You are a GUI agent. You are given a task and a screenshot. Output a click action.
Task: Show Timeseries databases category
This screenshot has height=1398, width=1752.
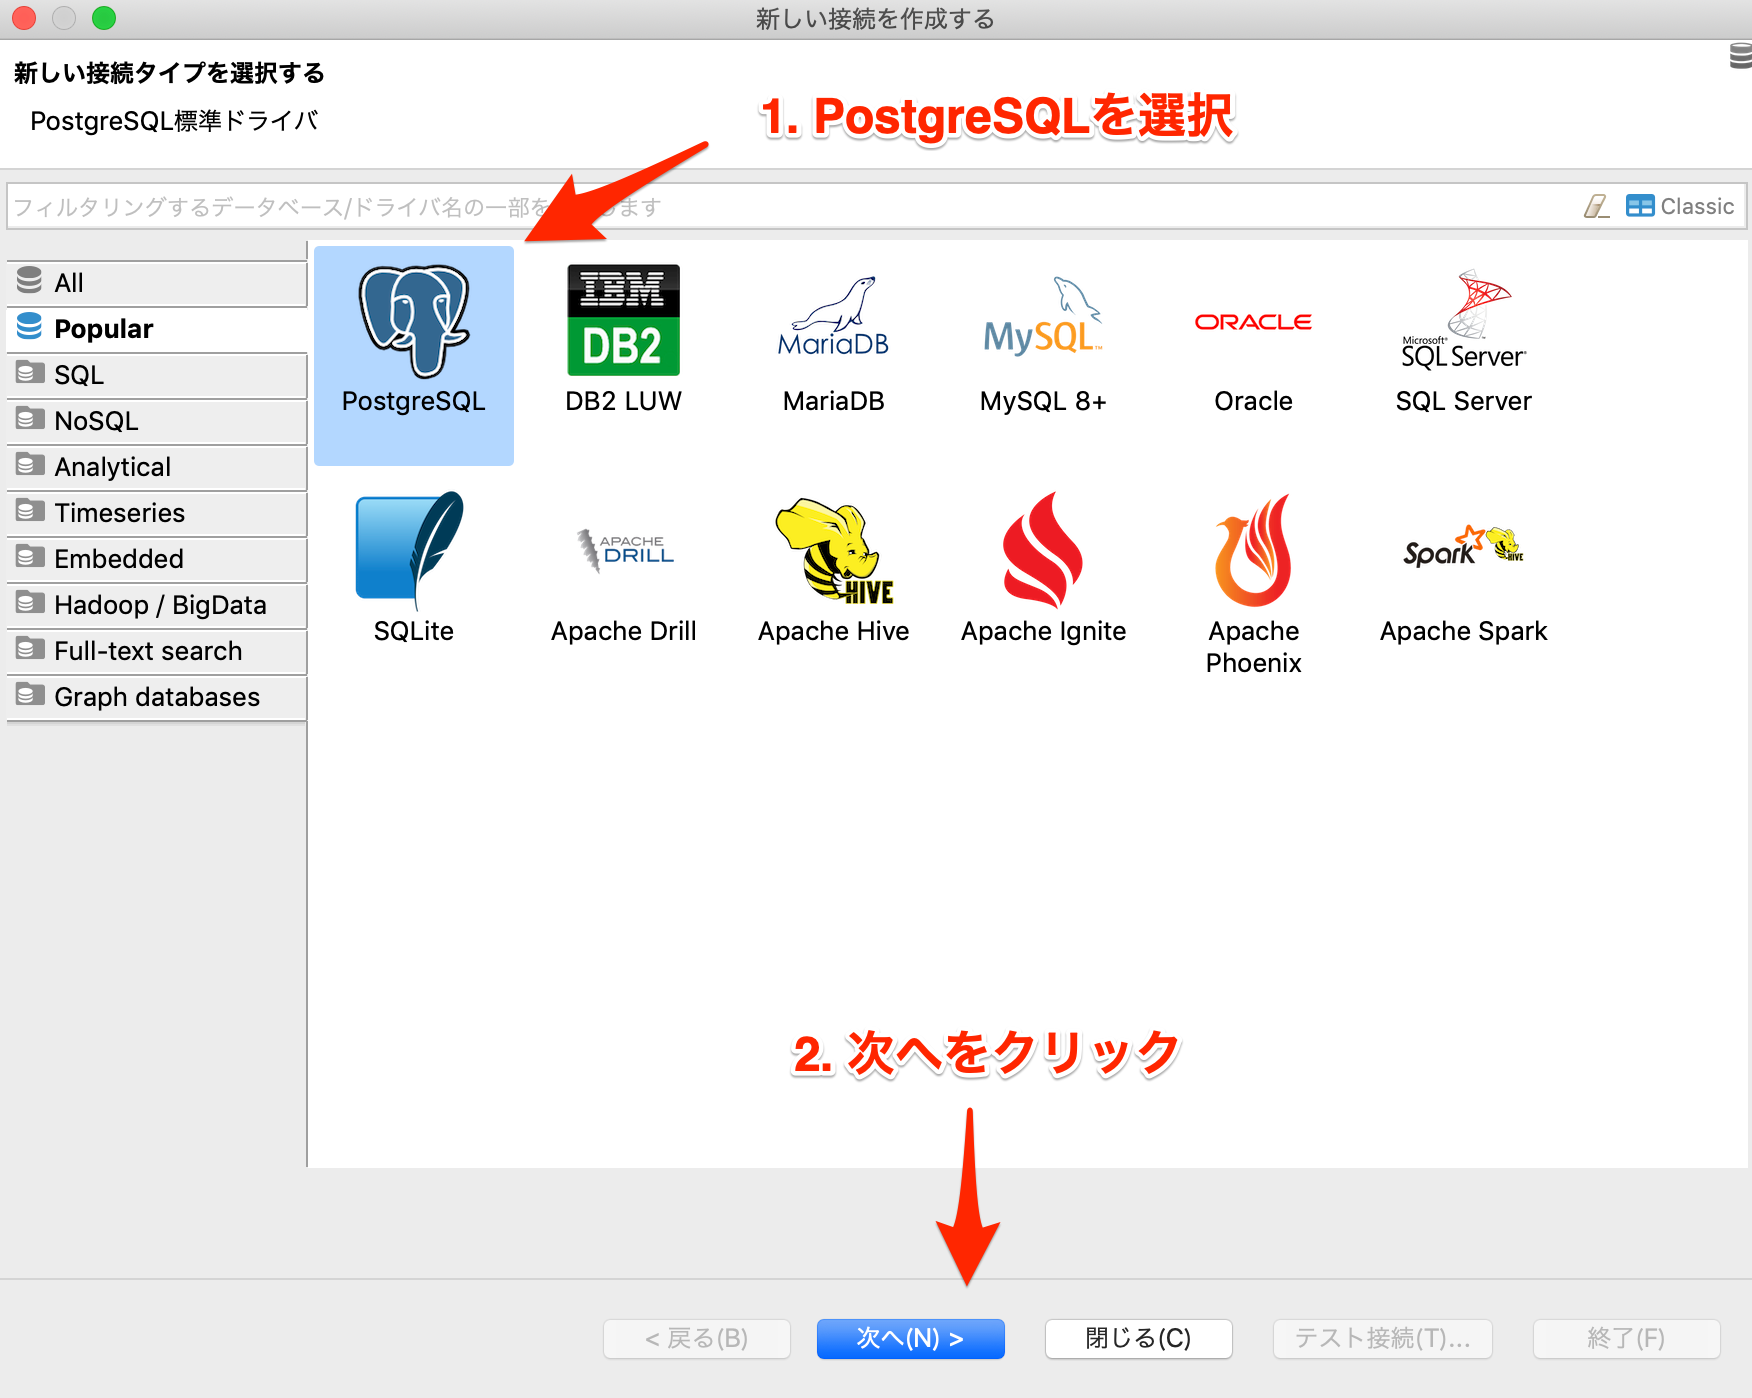tap(157, 513)
